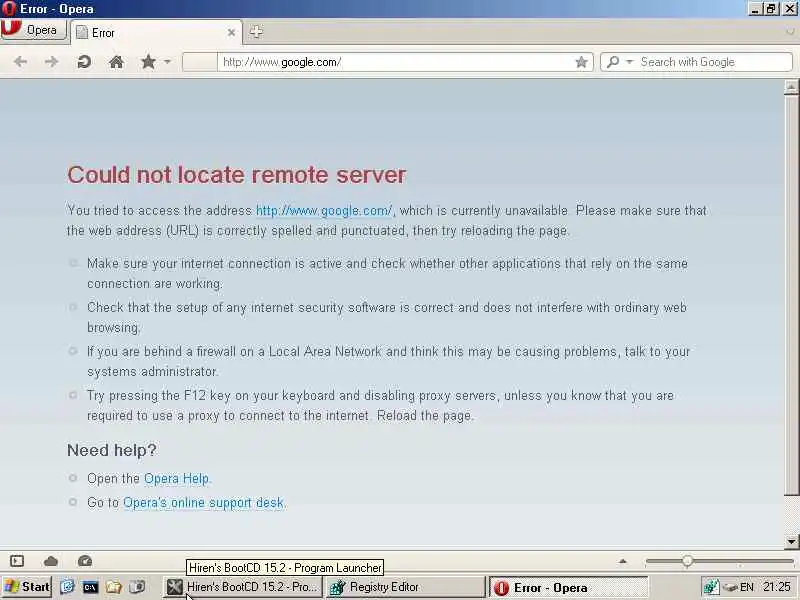Go forward to next page
Screen dimensions: 800x600
[x=52, y=62]
